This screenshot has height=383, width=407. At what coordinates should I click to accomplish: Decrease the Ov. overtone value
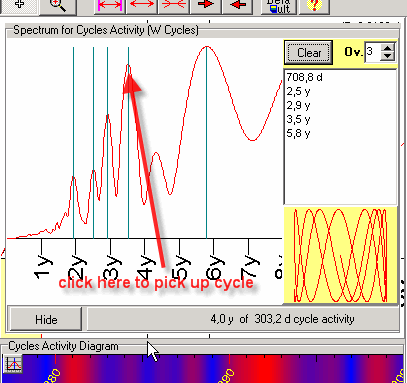click(x=387, y=56)
